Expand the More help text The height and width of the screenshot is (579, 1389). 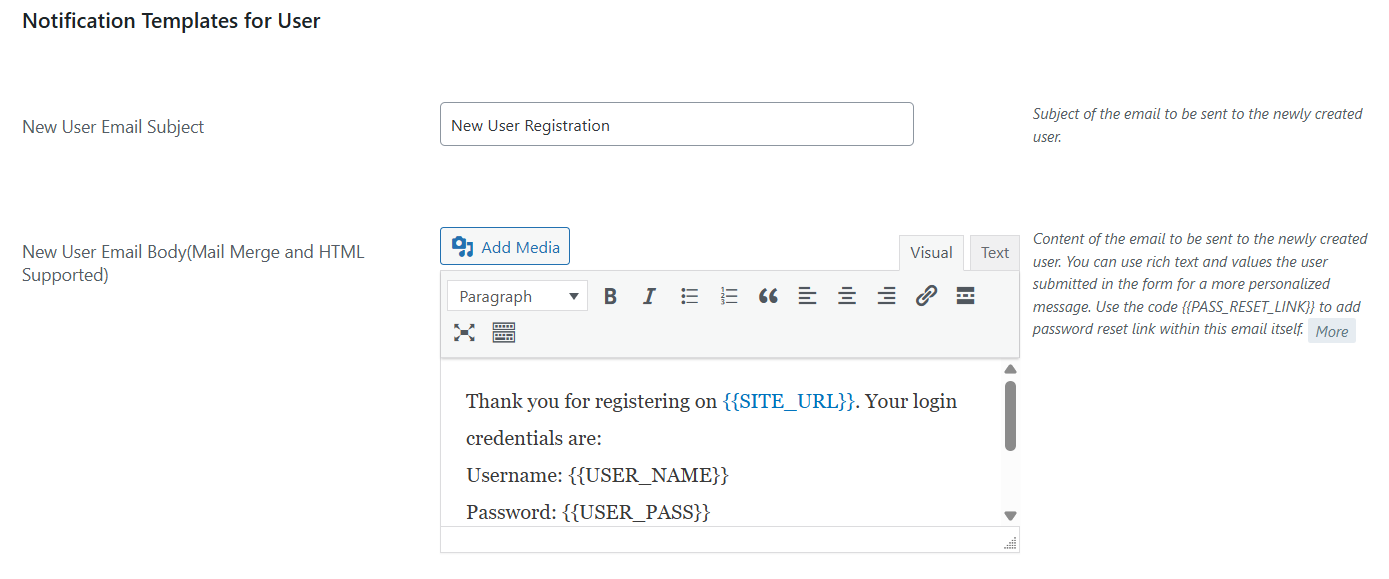pyautogui.click(x=1332, y=332)
